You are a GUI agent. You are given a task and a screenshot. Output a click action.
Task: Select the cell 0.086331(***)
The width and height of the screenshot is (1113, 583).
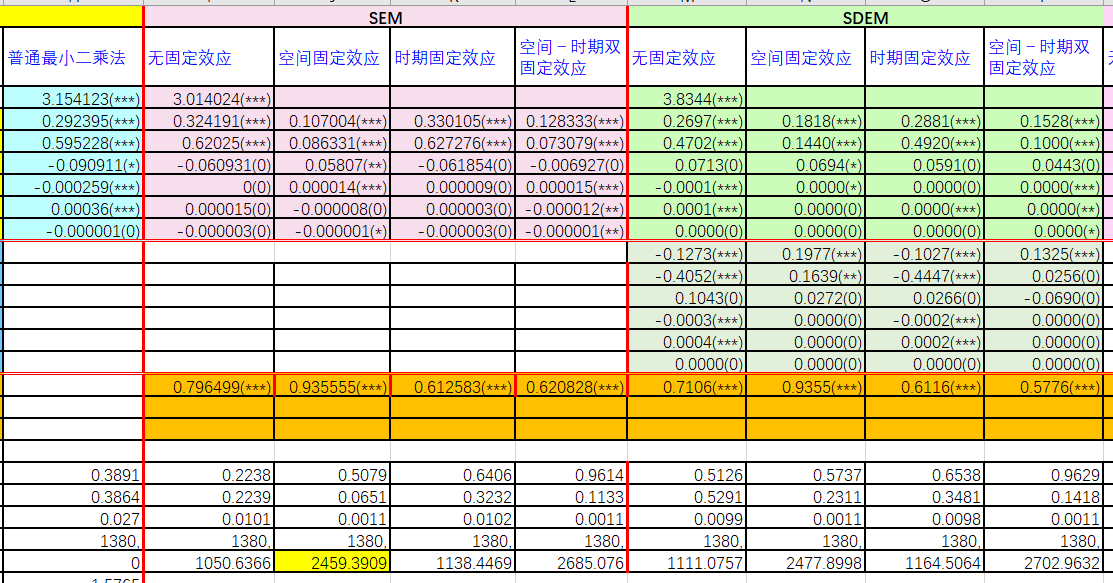click(x=331, y=143)
